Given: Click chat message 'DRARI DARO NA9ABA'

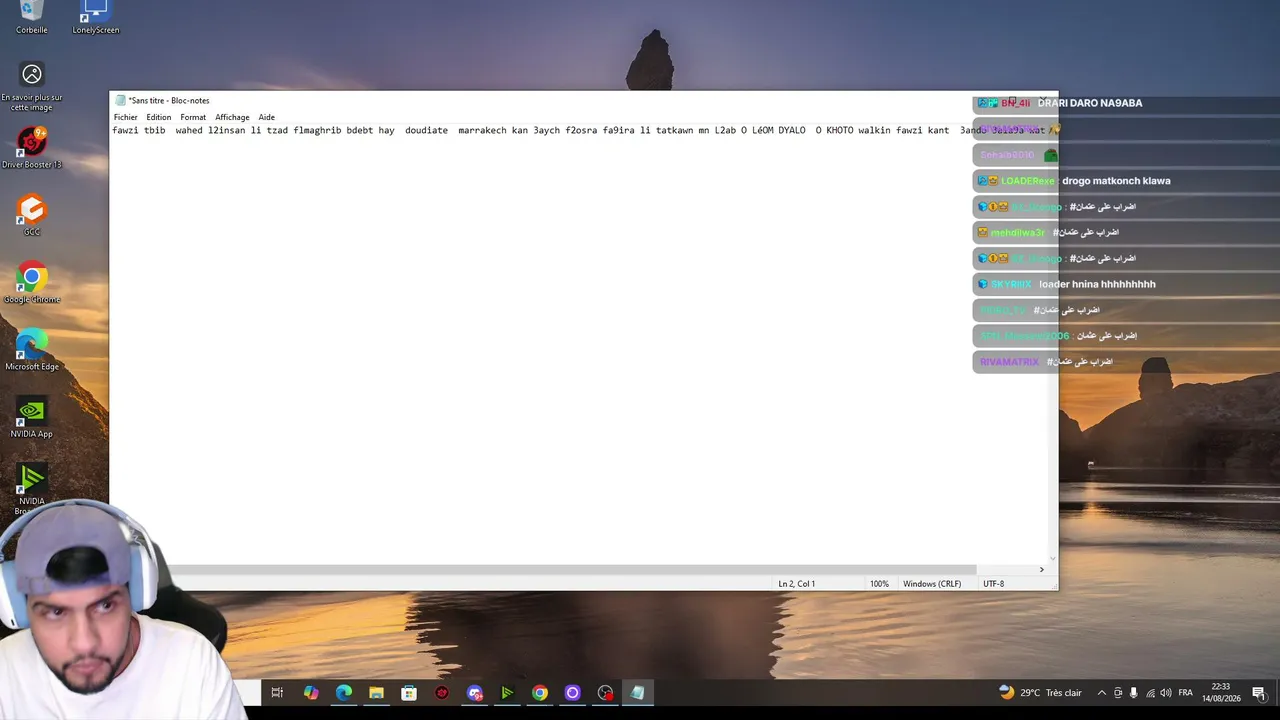Looking at the screenshot, I should coord(1090,103).
